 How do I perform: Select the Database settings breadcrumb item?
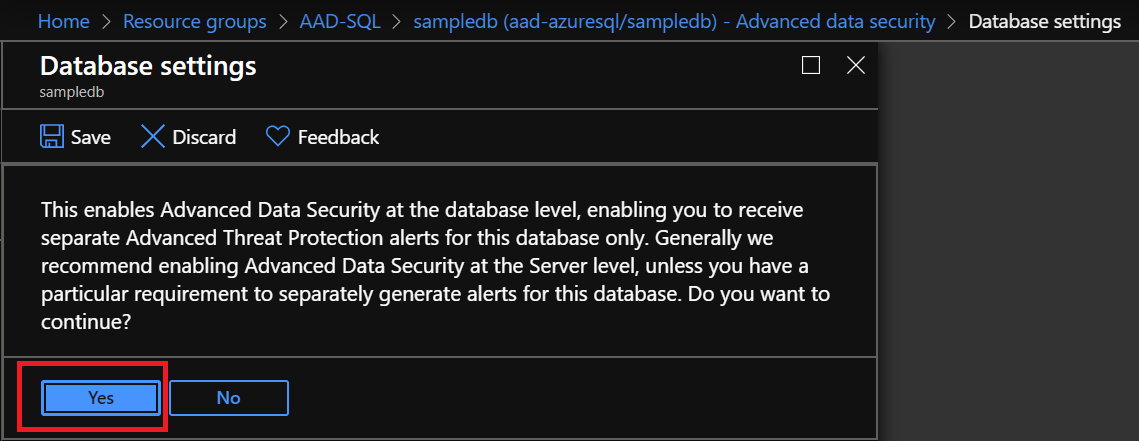[x=1044, y=21]
